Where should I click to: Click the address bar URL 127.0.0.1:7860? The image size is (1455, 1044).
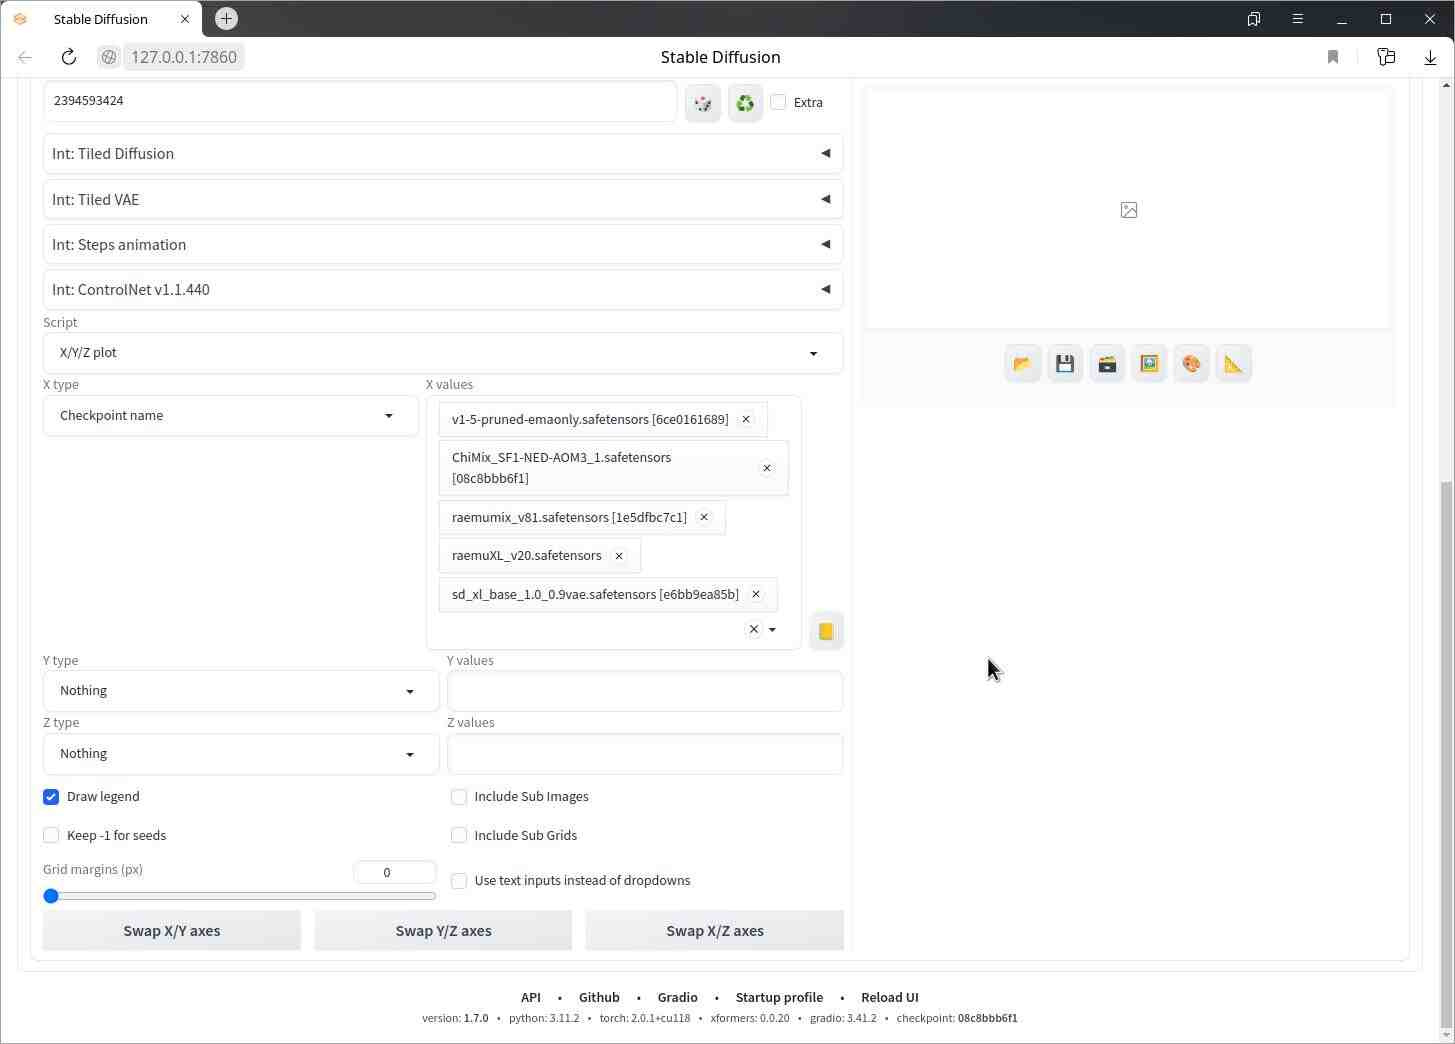click(x=184, y=57)
